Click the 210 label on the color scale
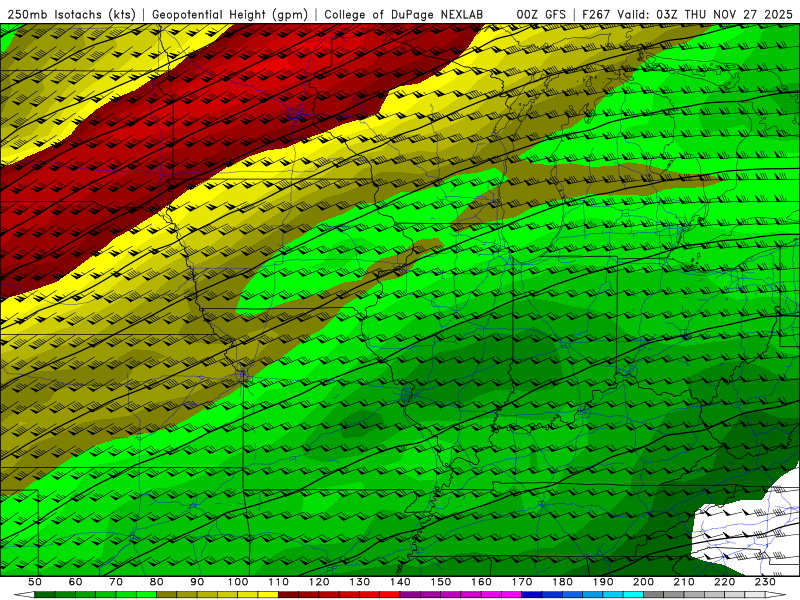The width and height of the screenshot is (800, 600). (x=684, y=582)
